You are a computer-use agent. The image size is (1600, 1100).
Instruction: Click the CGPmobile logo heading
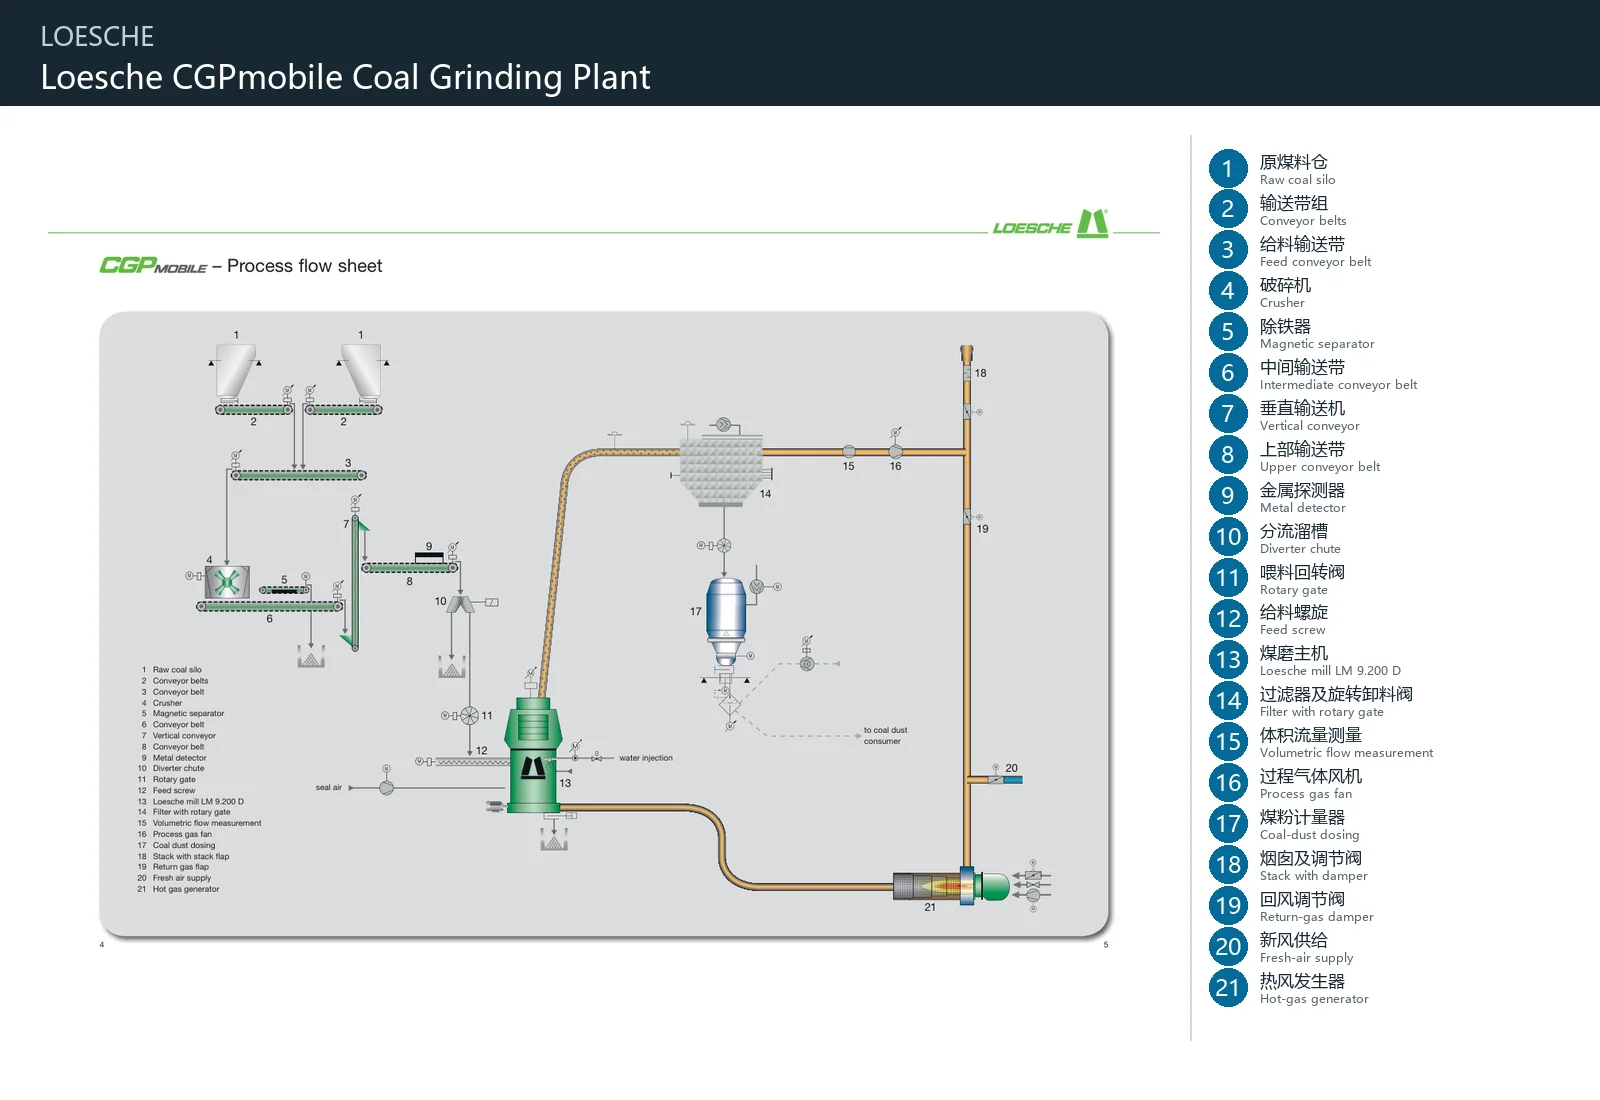[x=153, y=266]
